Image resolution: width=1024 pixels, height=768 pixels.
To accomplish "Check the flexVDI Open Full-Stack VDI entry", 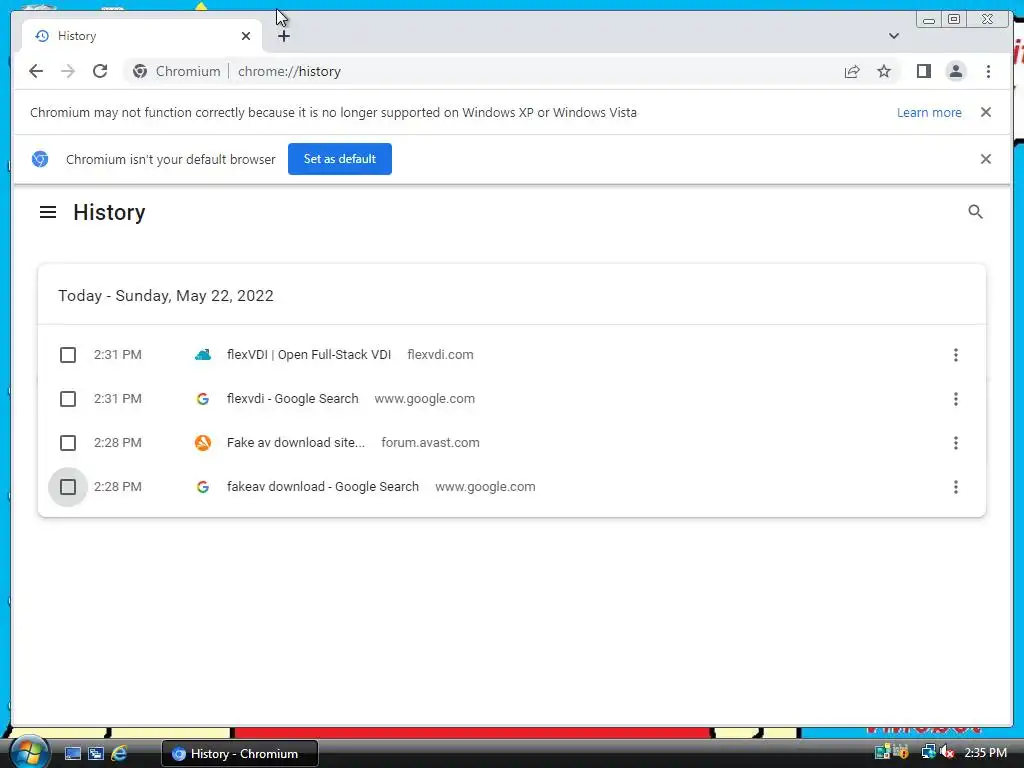I will pyautogui.click(x=68, y=355).
